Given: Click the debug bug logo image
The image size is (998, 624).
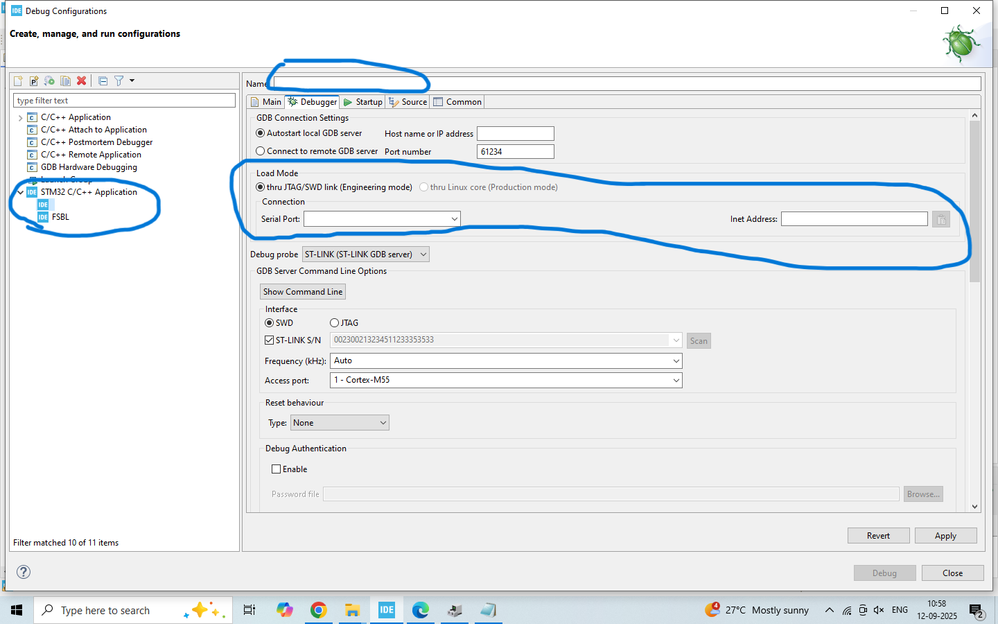Looking at the screenshot, I should [x=958, y=42].
